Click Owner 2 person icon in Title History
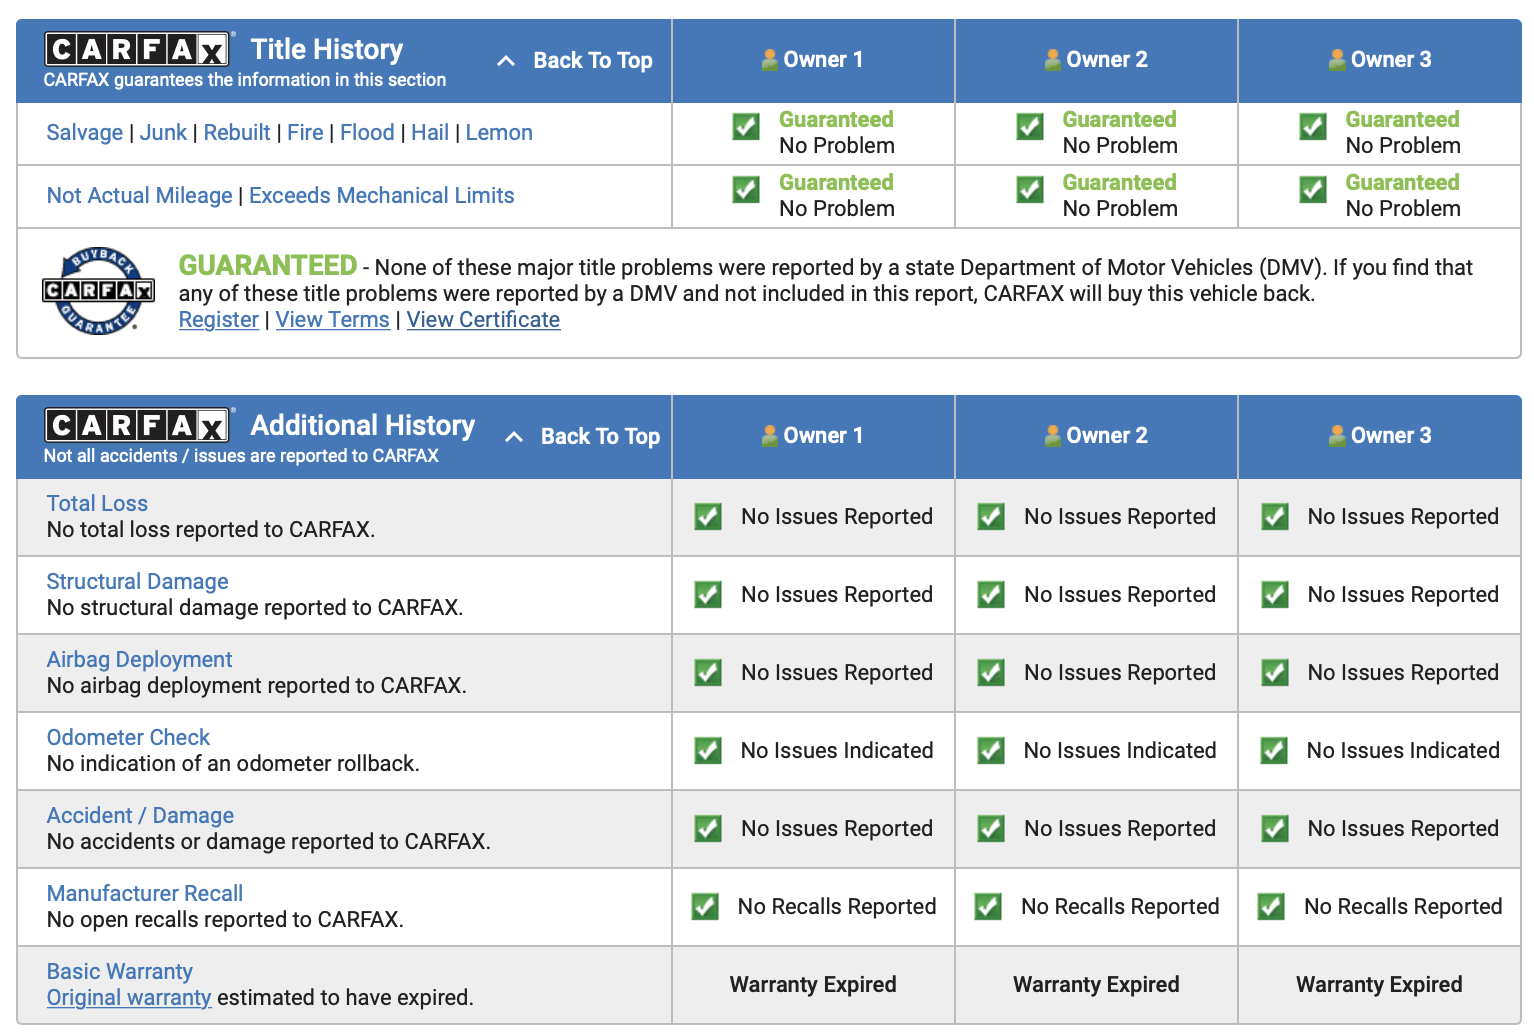 1052,60
